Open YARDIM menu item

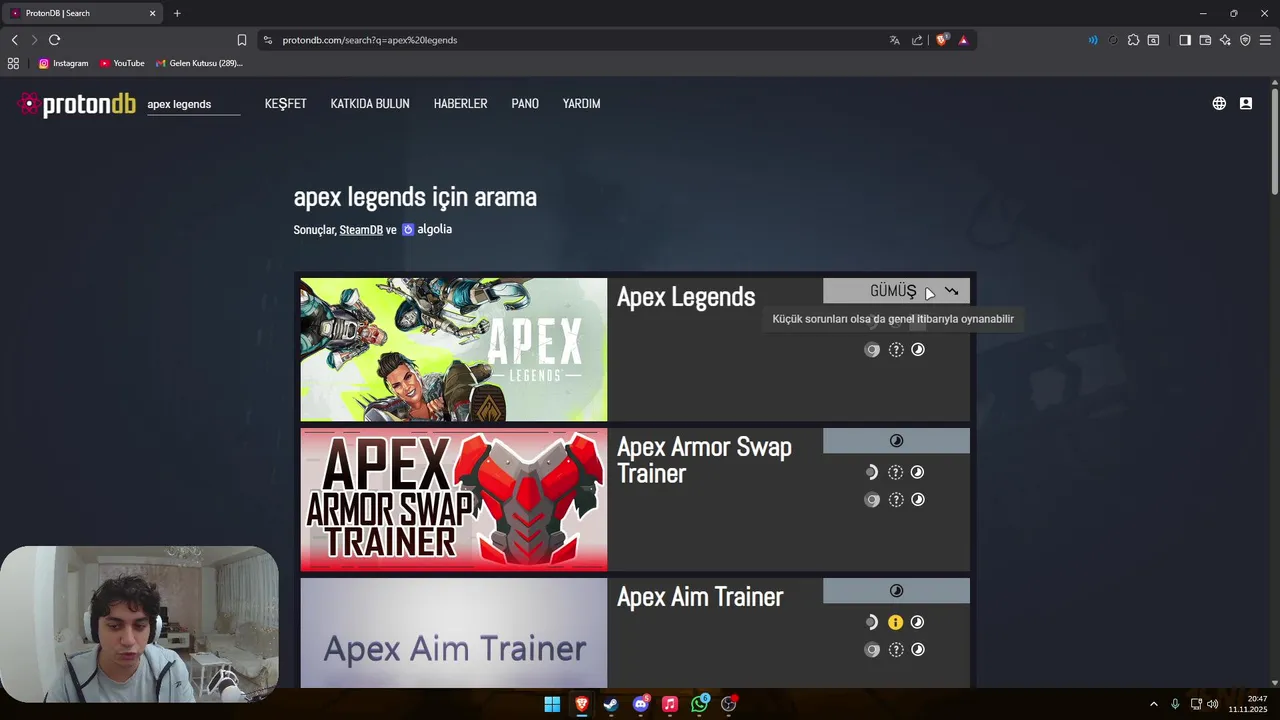tap(581, 104)
